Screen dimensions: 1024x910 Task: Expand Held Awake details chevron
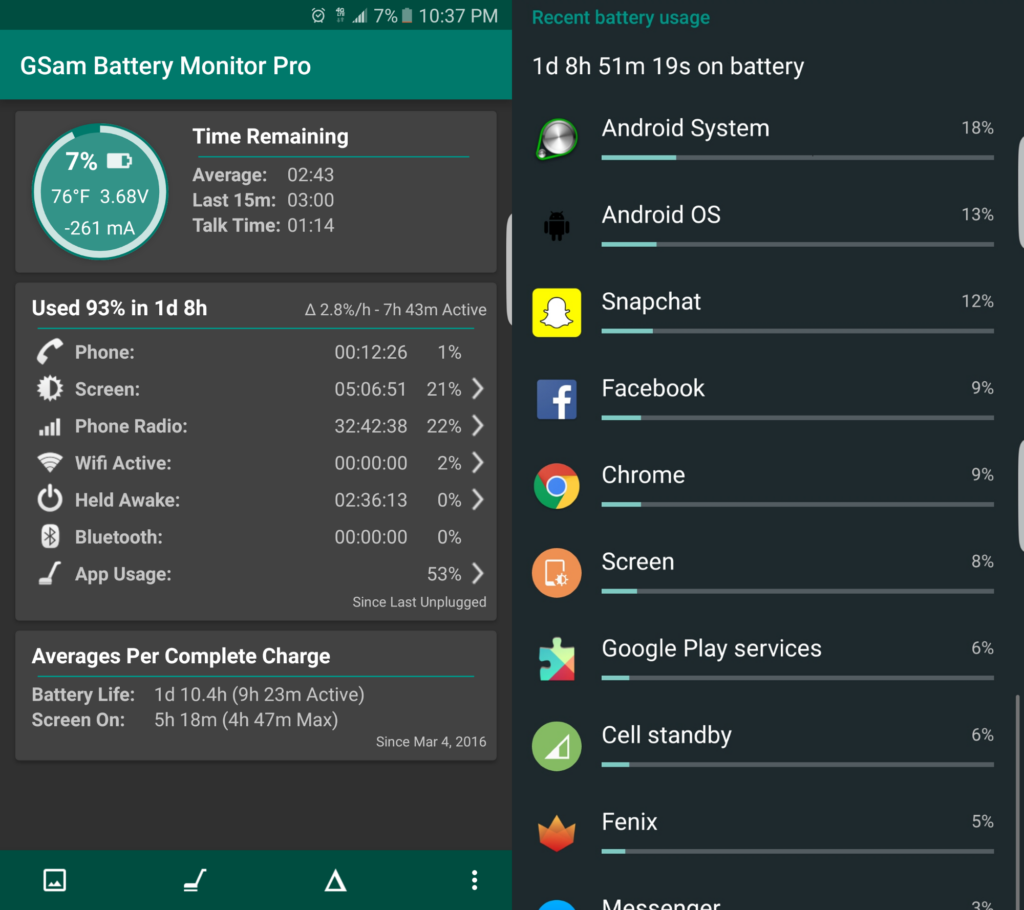(x=478, y=500)
